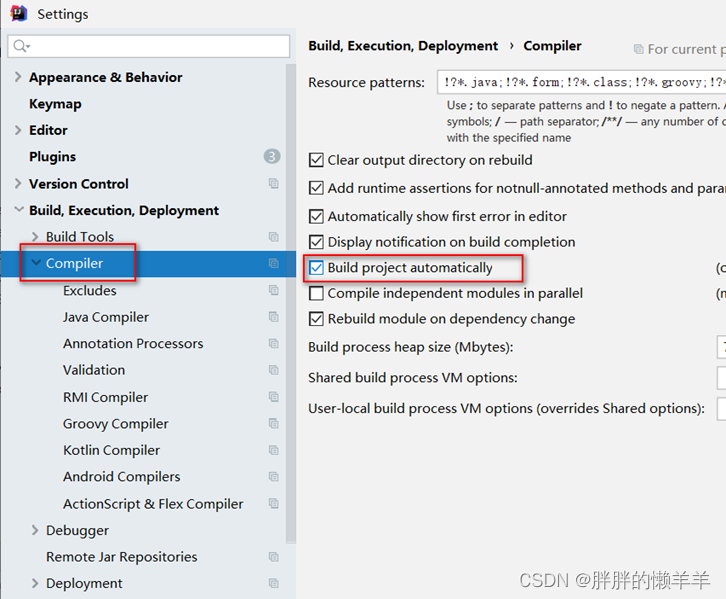Click the Plugins update count badge
The width and height of the screenshot is (726, 599).
[272, 156]
